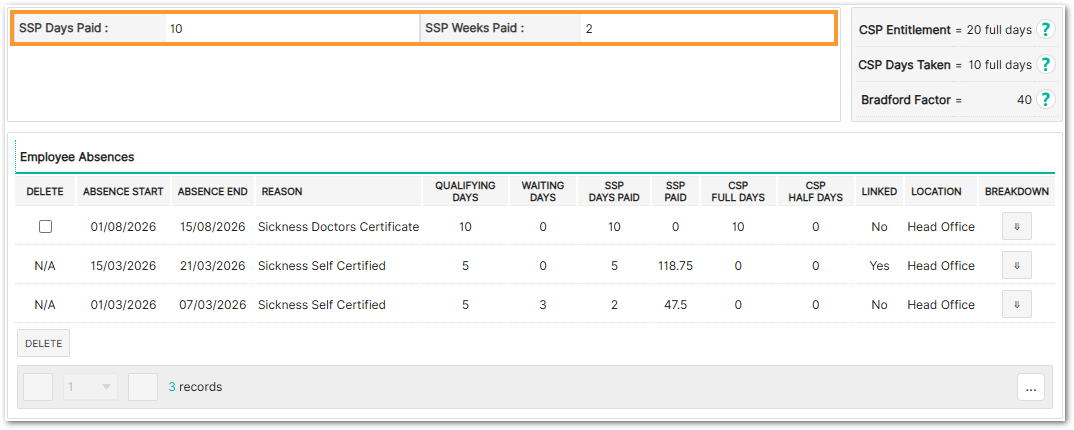This screenshot has width=1074, height=430.
Task: Open the ellipsis options button
Action: (x=1031, y=387)
